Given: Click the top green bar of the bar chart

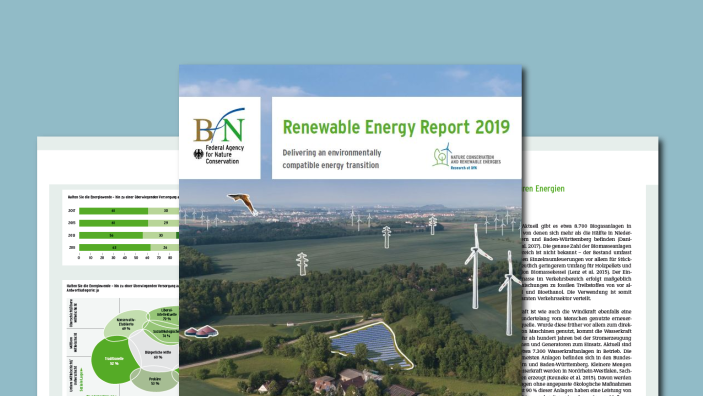Looking at the screenshot, I should click(x=113, y=211).
